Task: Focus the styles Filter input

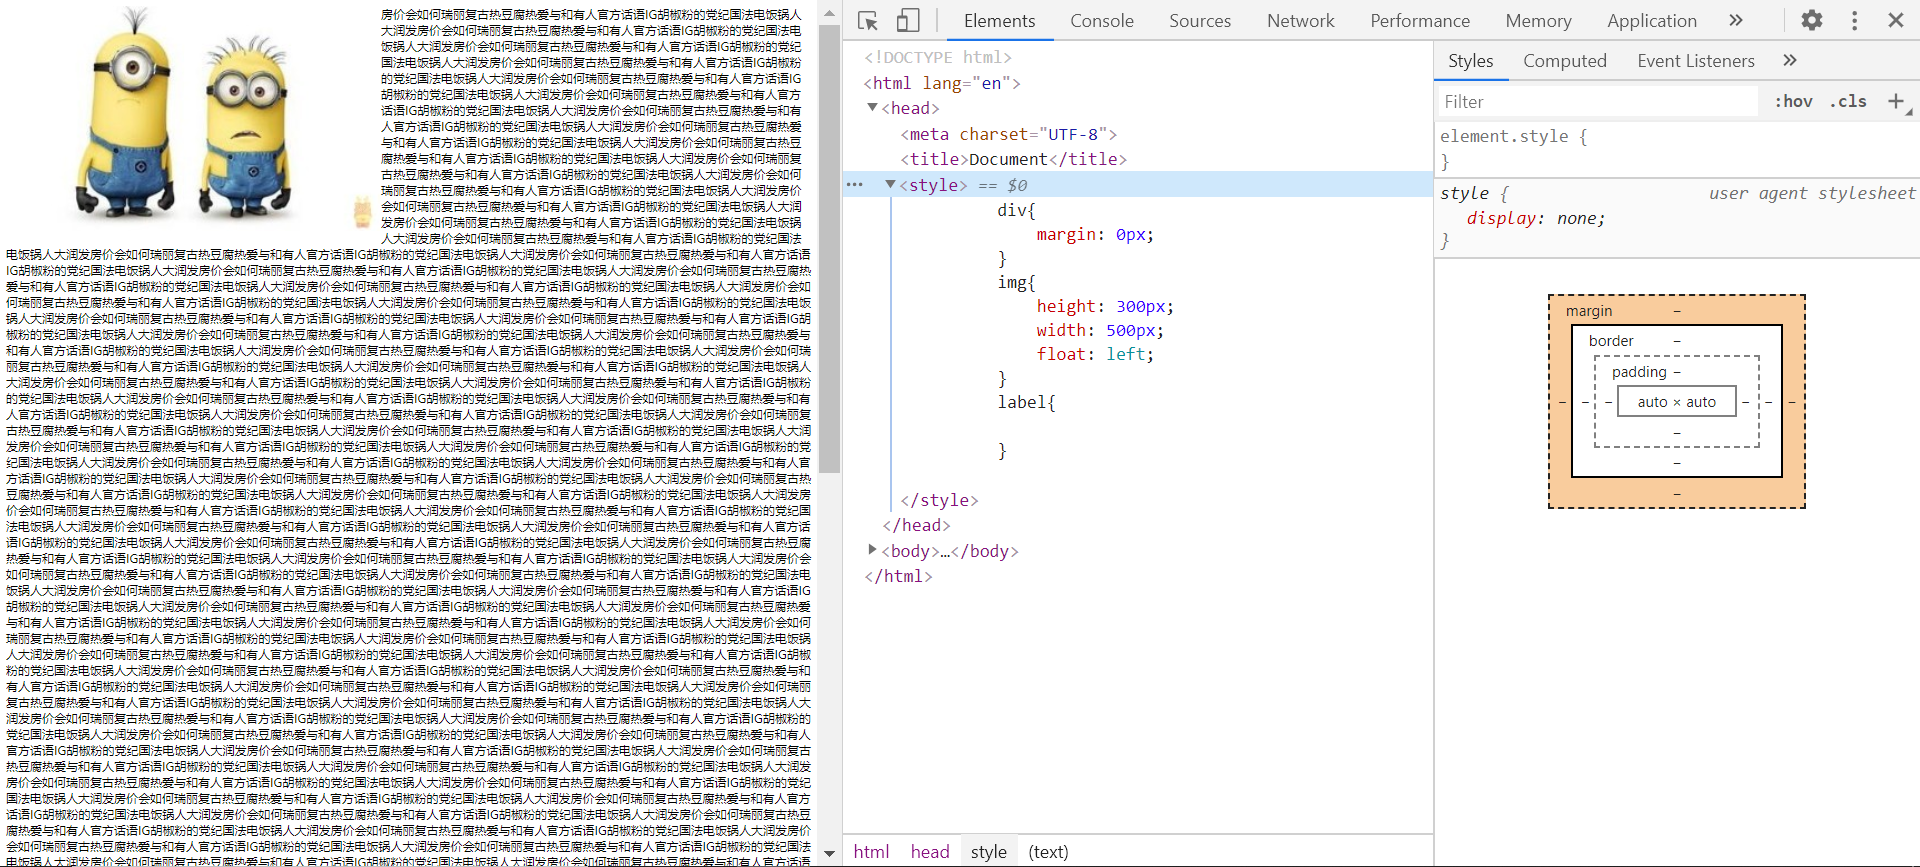Action: 1597,102
